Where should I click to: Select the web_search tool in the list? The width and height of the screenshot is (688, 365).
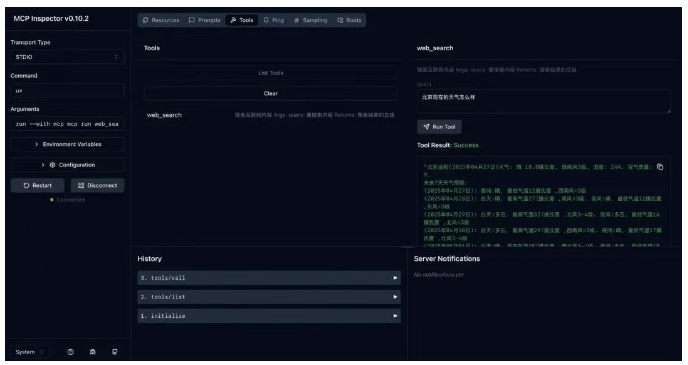[271, 115]
